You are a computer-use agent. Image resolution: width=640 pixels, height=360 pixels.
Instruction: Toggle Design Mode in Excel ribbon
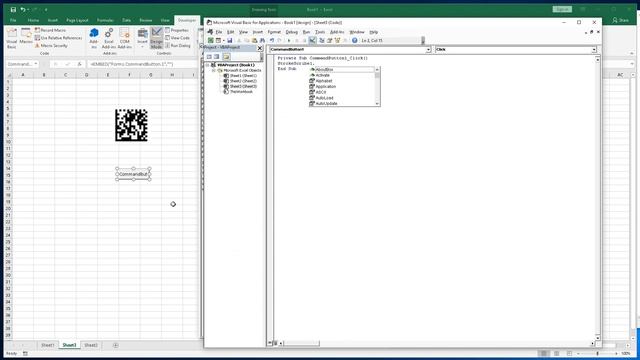156,38
